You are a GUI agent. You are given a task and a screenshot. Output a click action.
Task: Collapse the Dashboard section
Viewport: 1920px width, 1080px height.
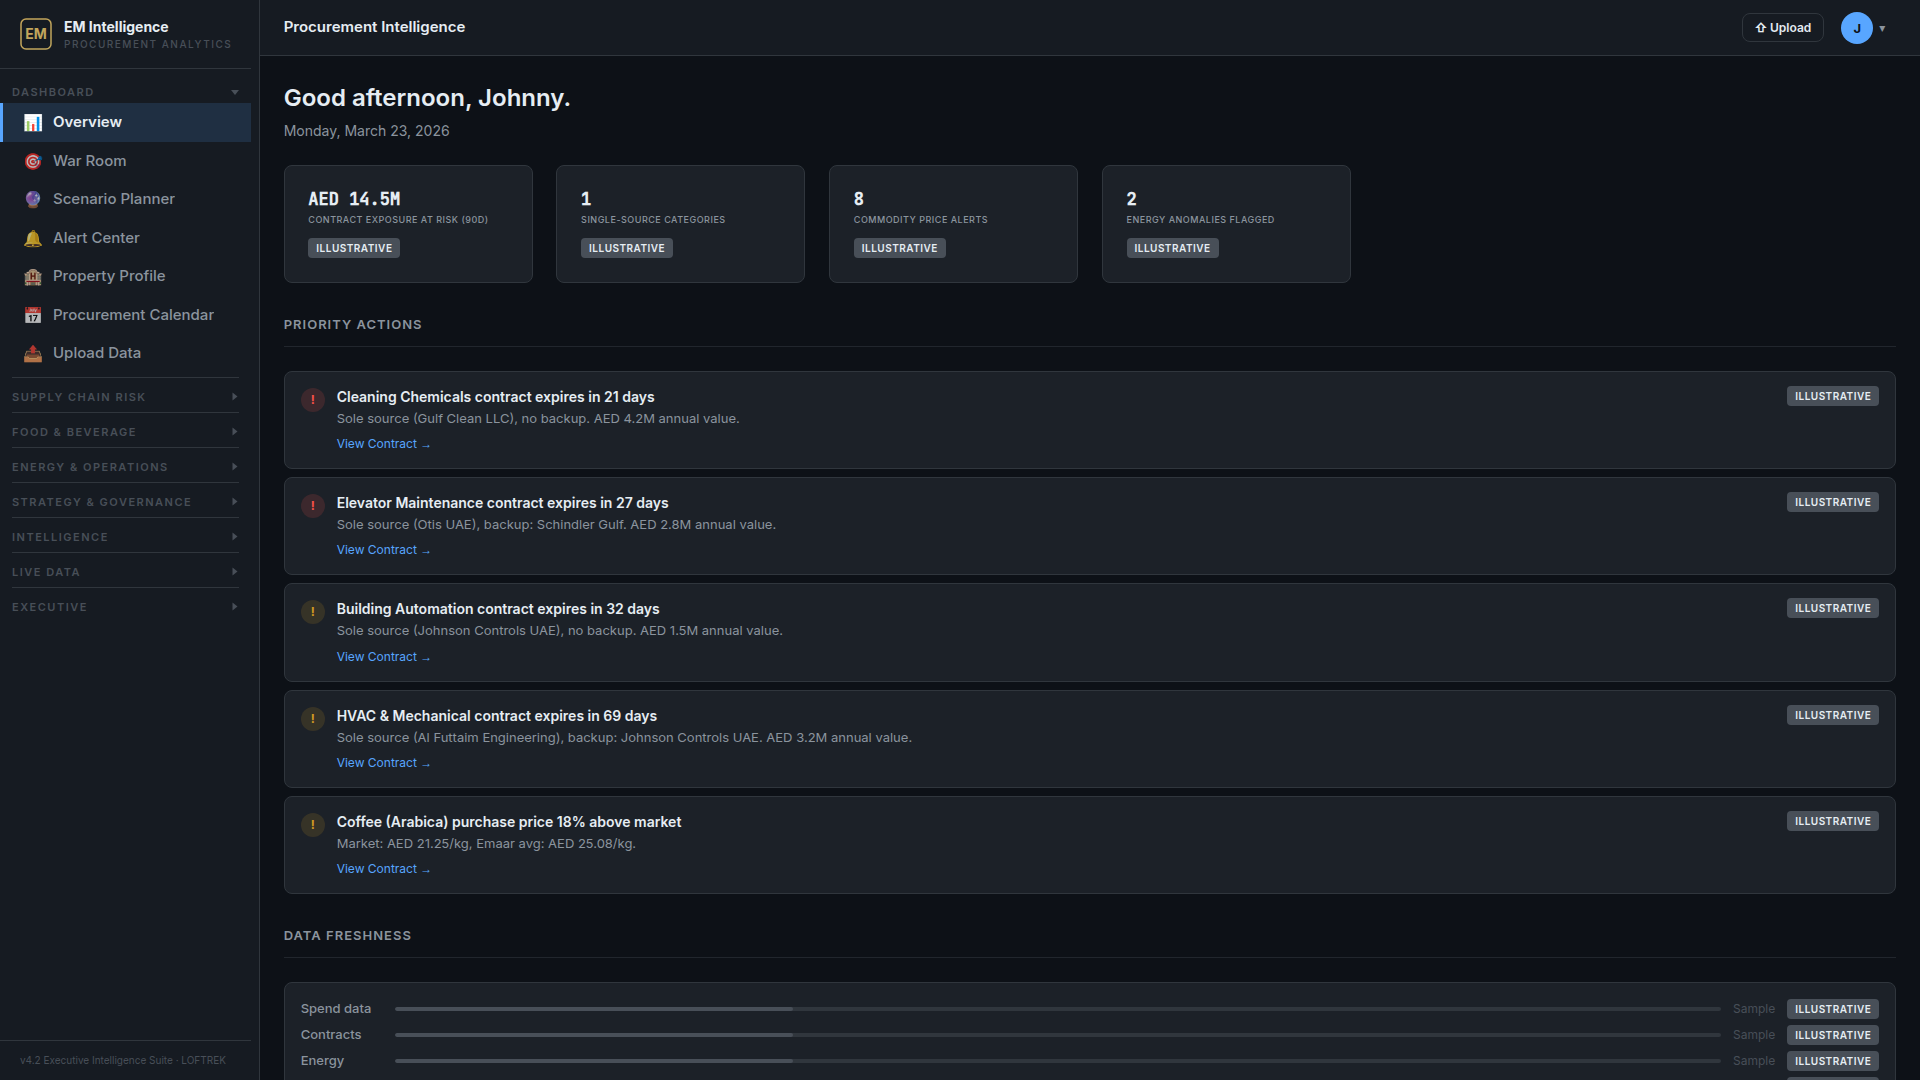point(125,92)
